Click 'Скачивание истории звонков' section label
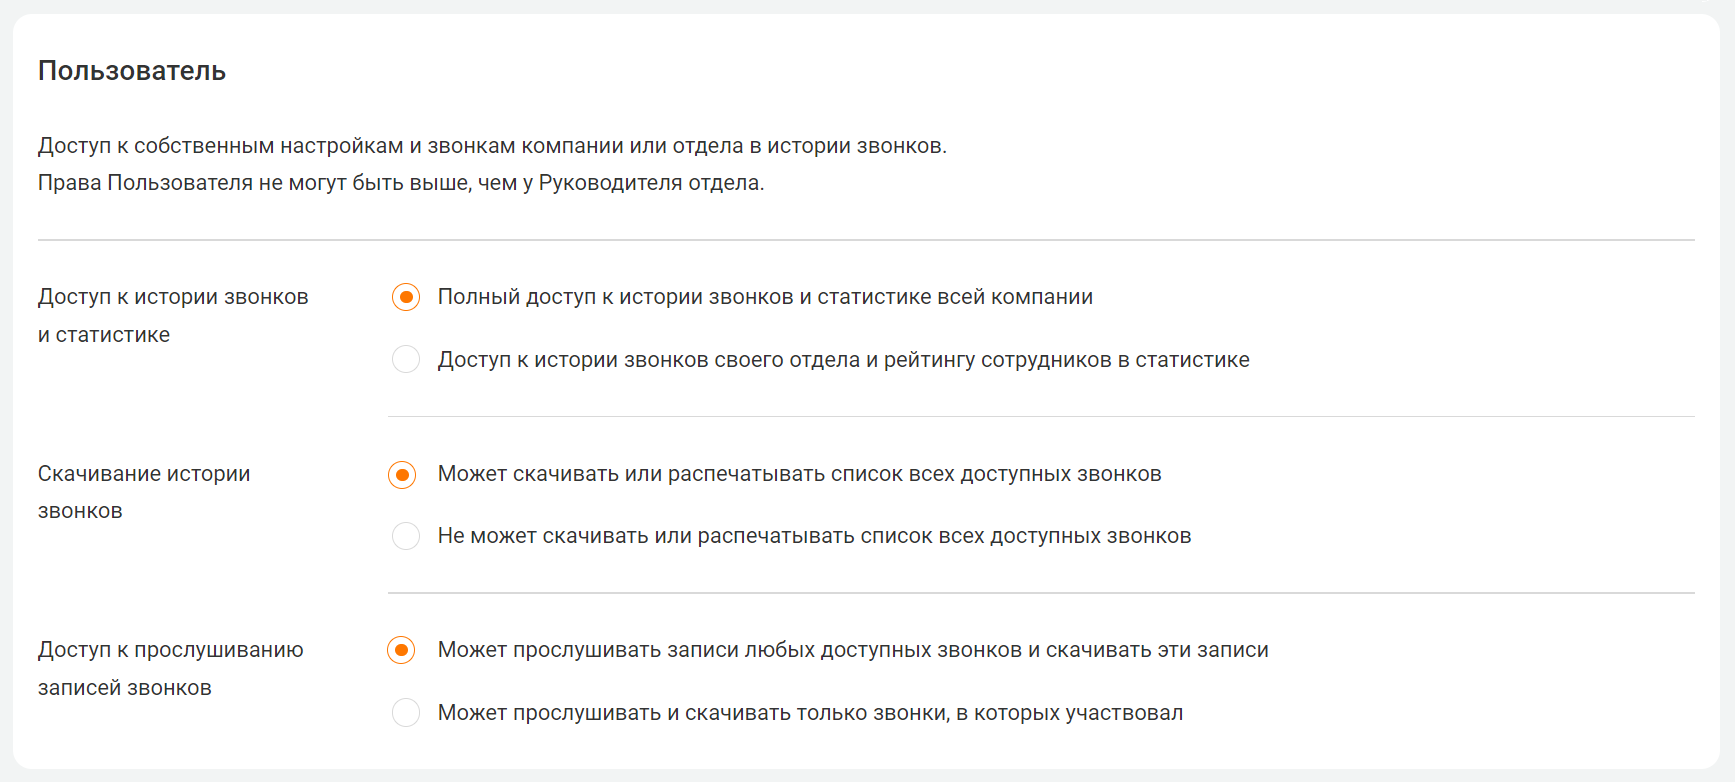Screen dimensions: 1735x782 point(144,492)
